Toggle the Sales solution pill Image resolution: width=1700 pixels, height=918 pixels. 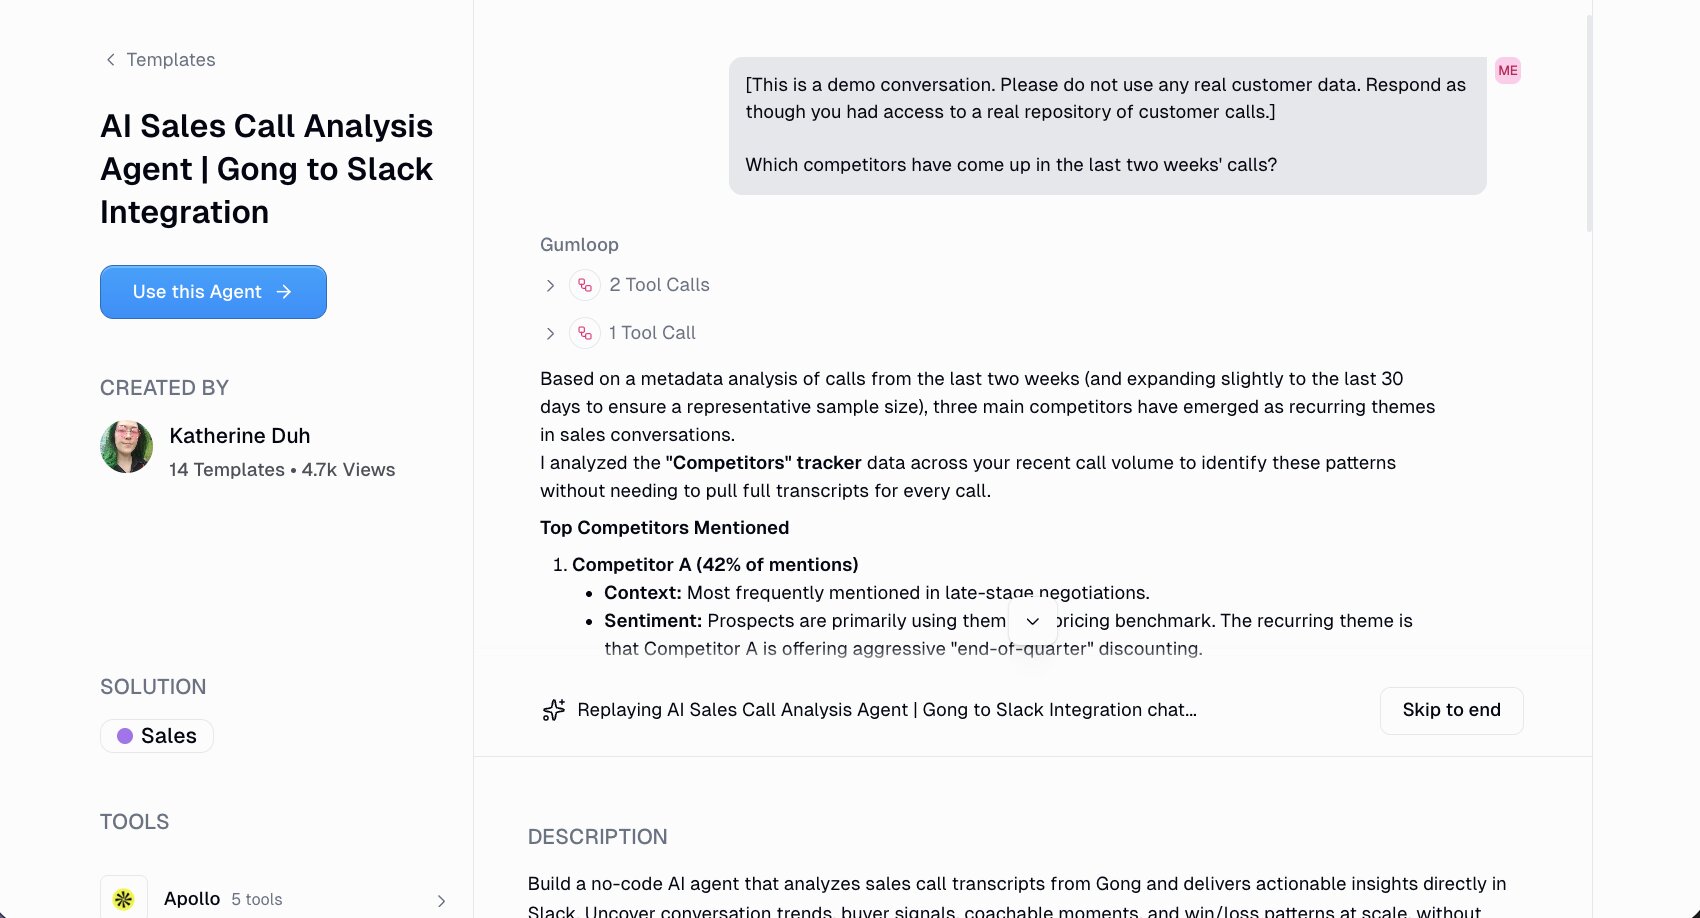[157, 736]
